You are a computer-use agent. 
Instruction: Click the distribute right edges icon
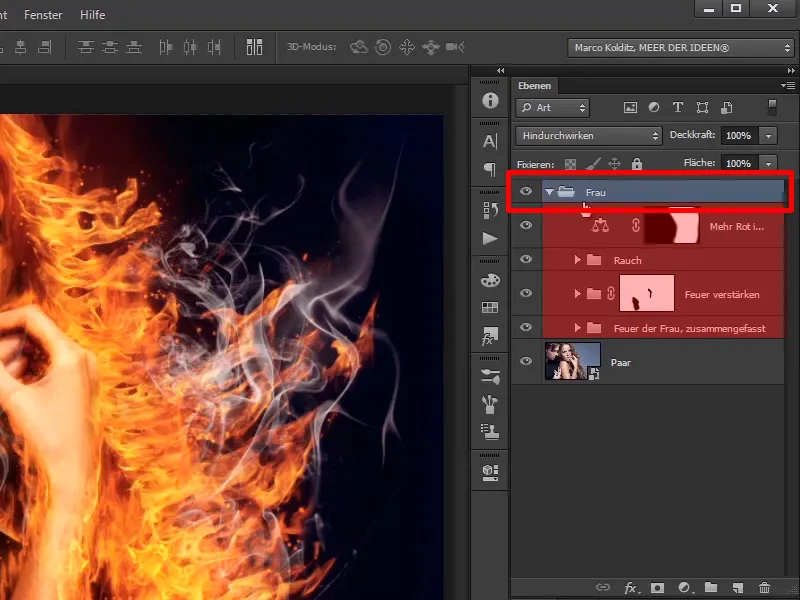tap(214, 47)
